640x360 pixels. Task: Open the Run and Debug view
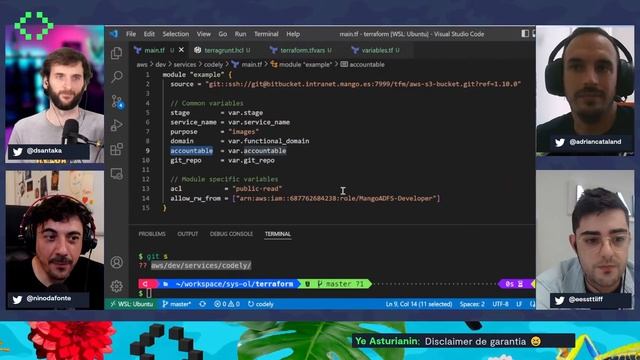point(117,125)
